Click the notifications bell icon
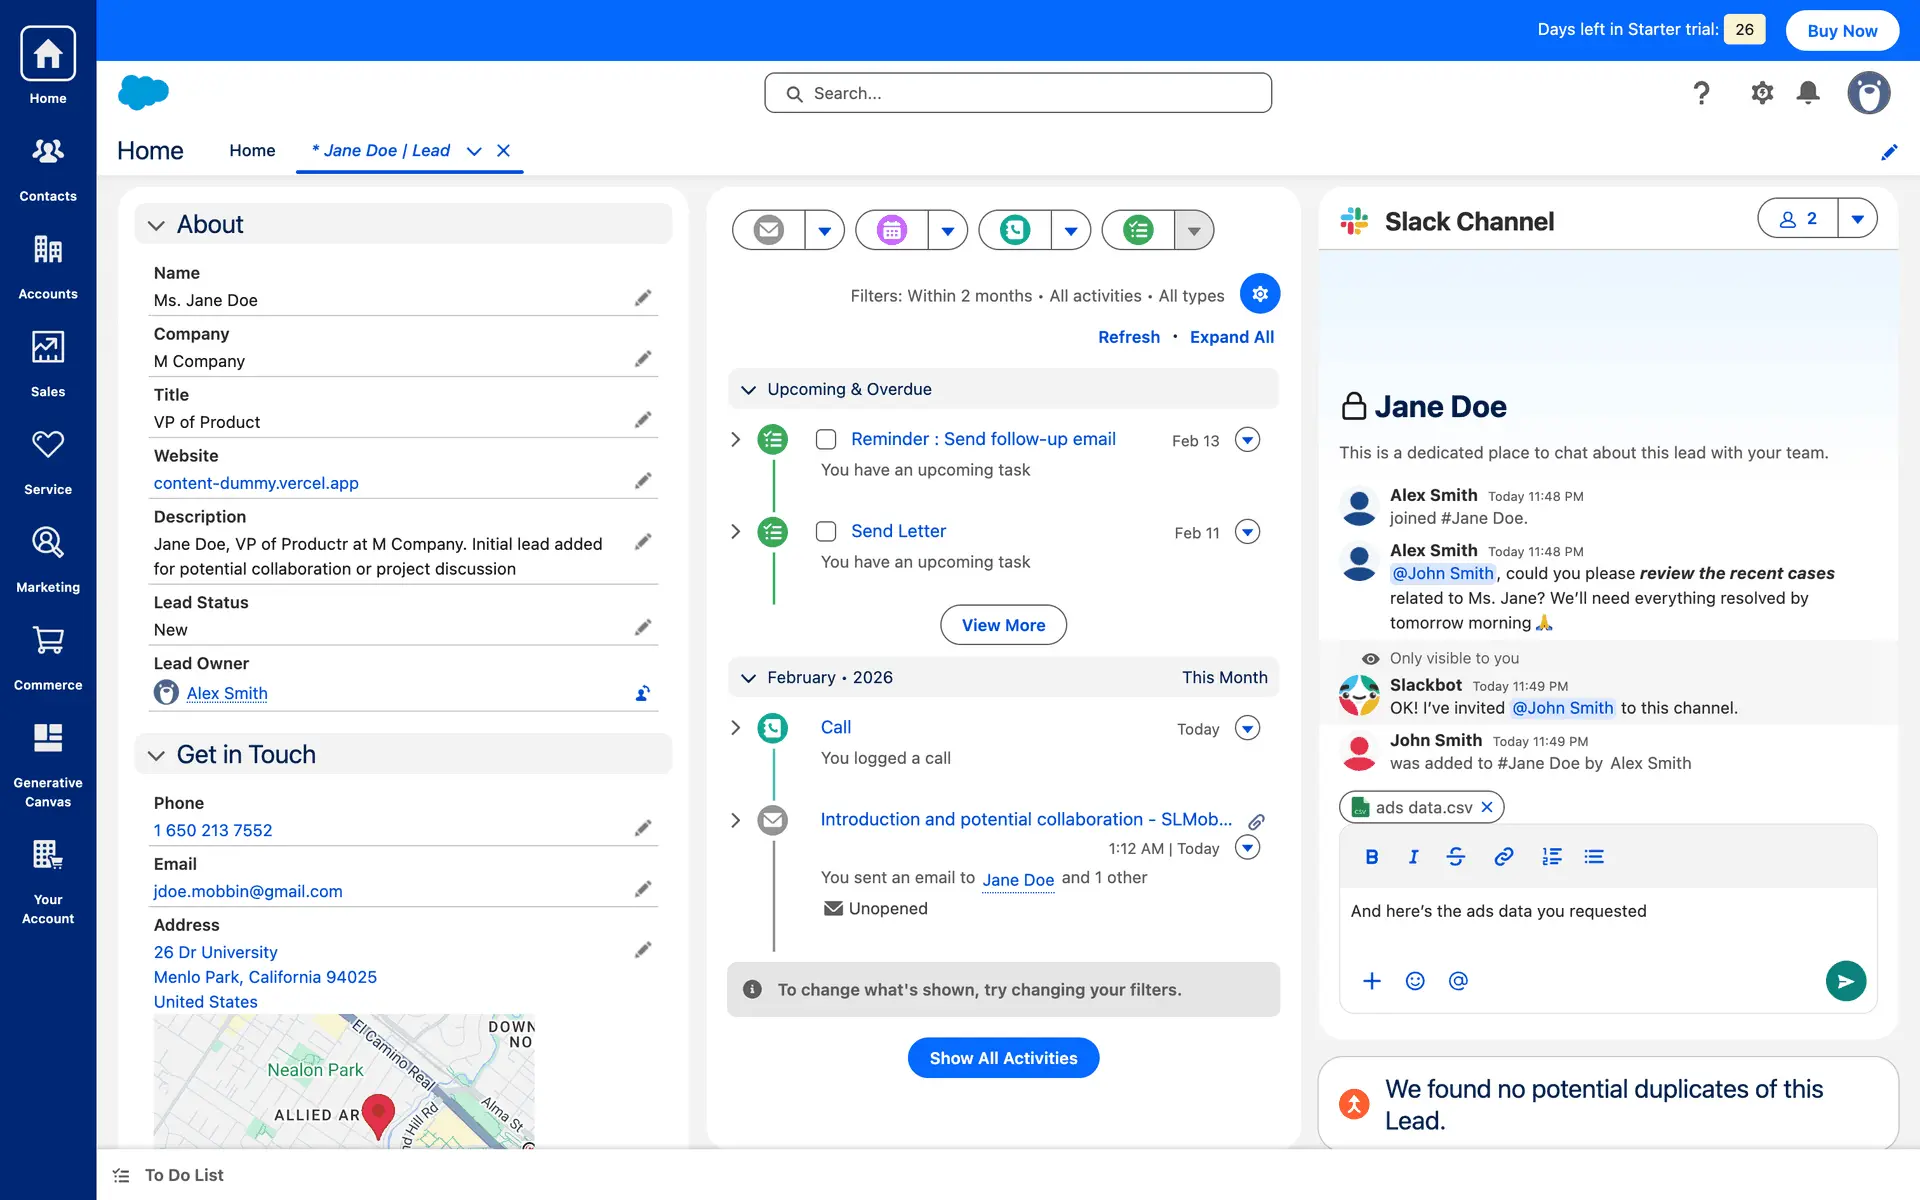1920x1200 pixels. click(x=1808, y=93)
